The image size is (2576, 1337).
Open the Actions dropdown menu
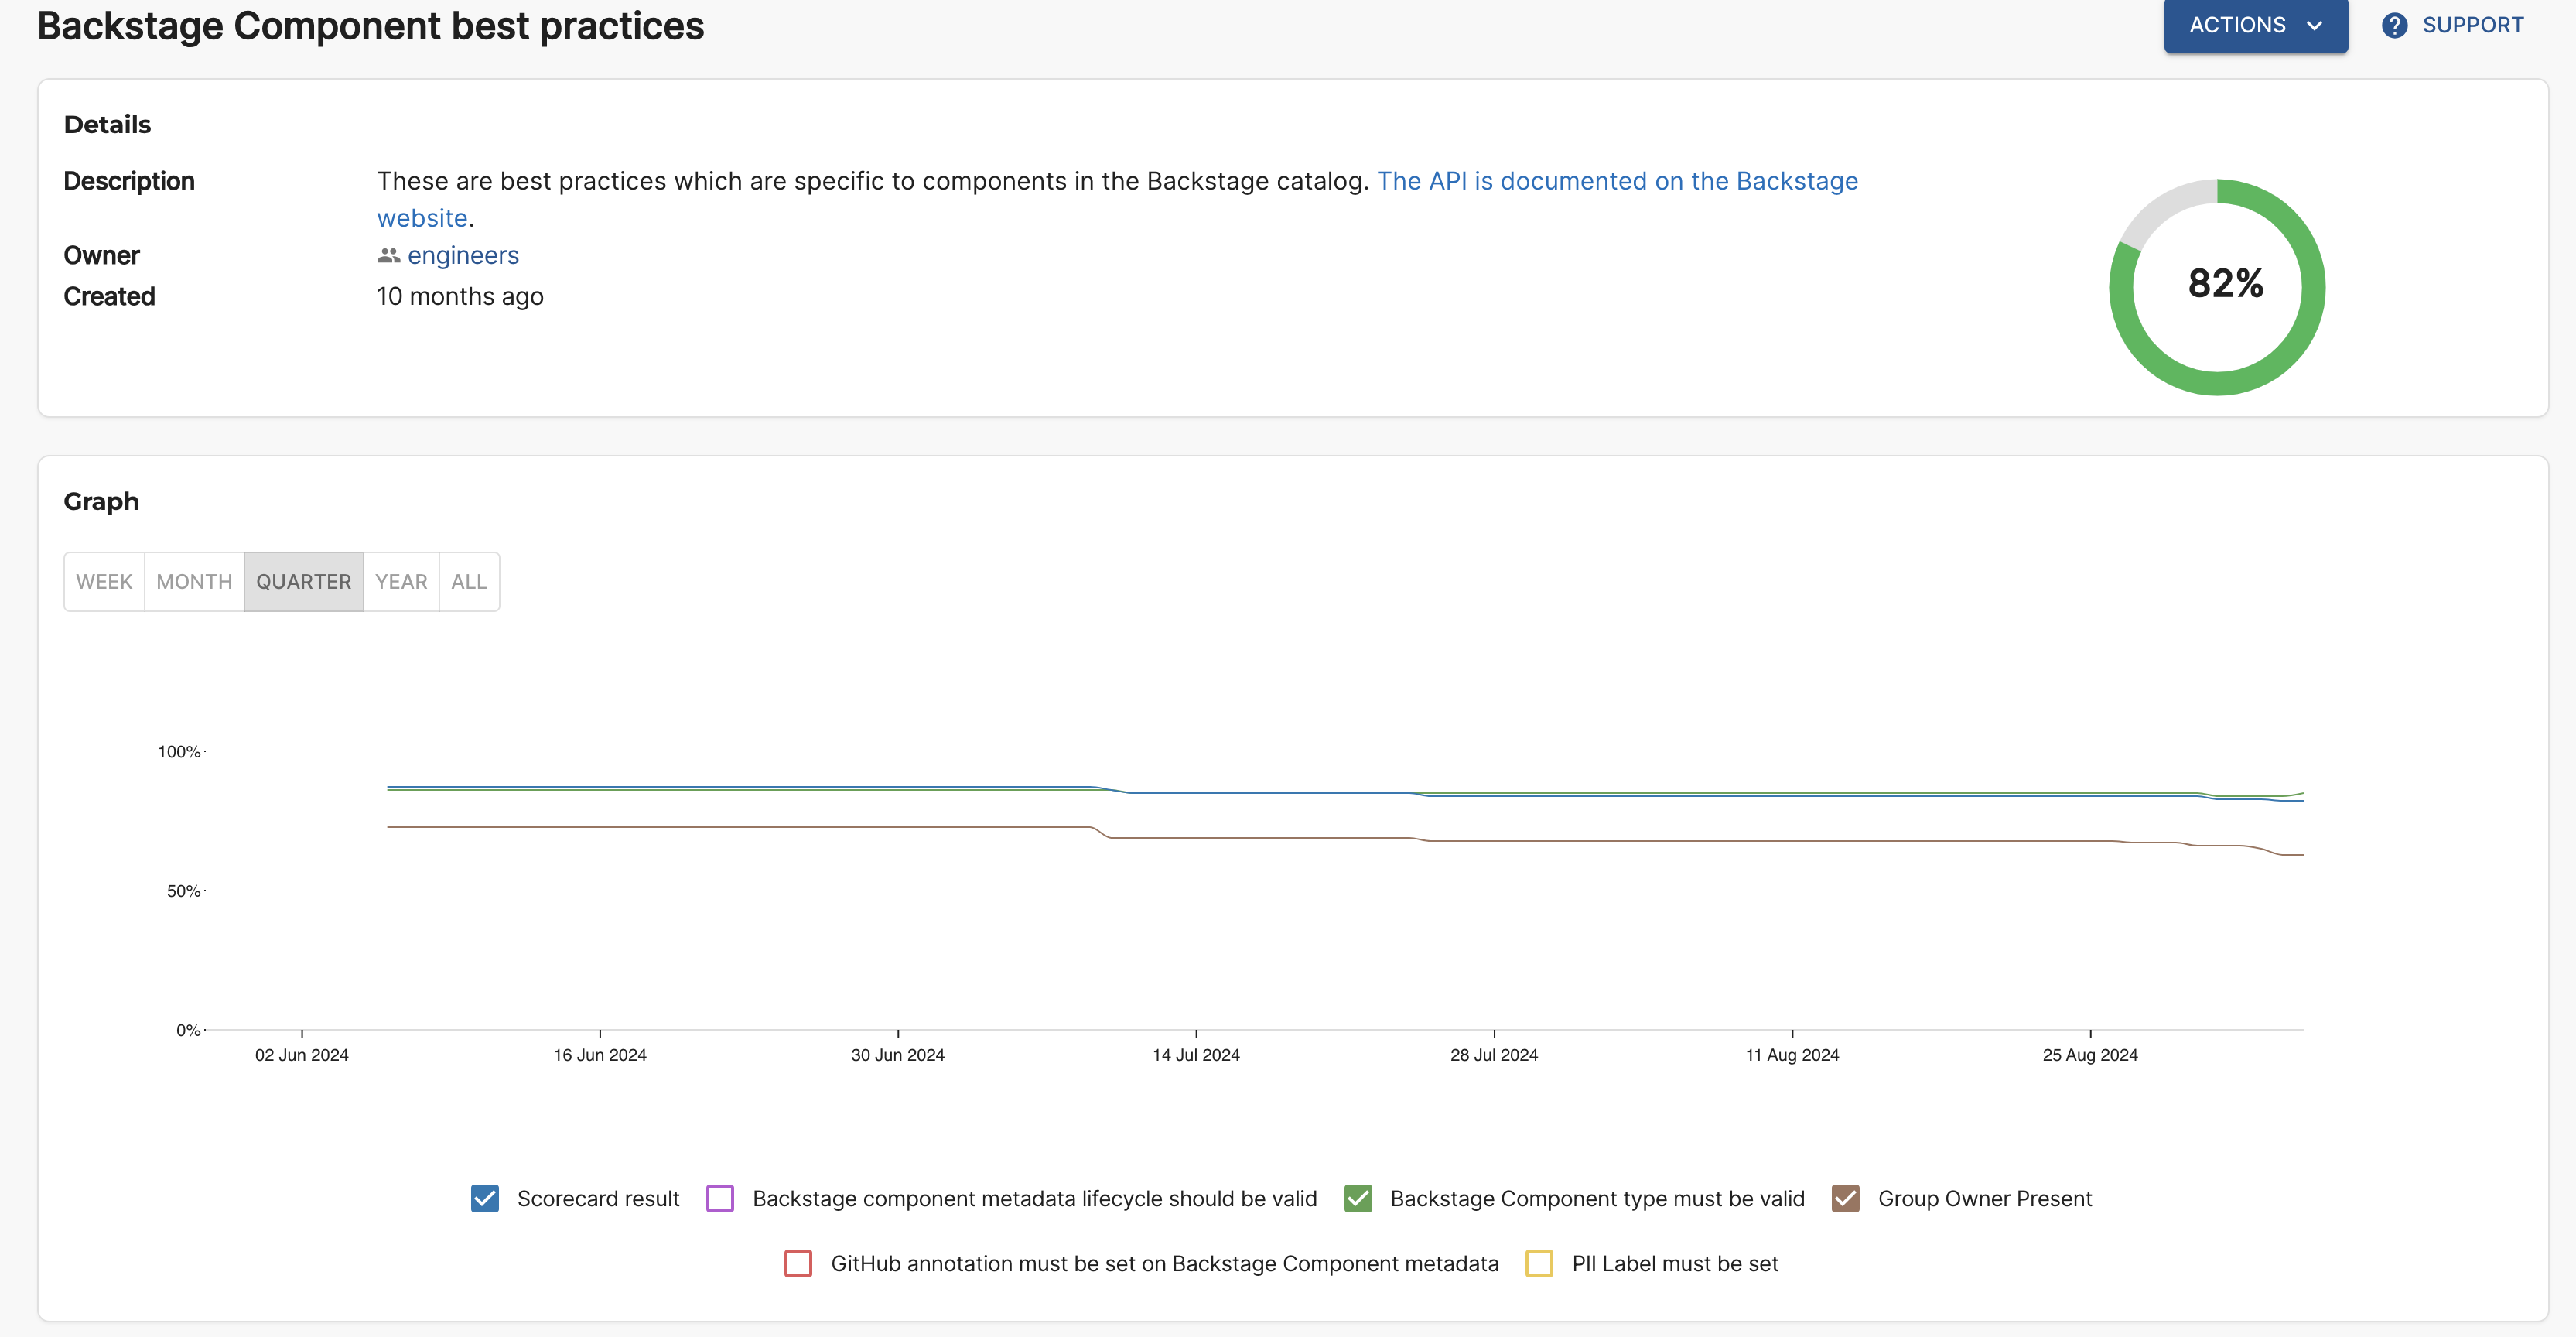pos(2255,25)
